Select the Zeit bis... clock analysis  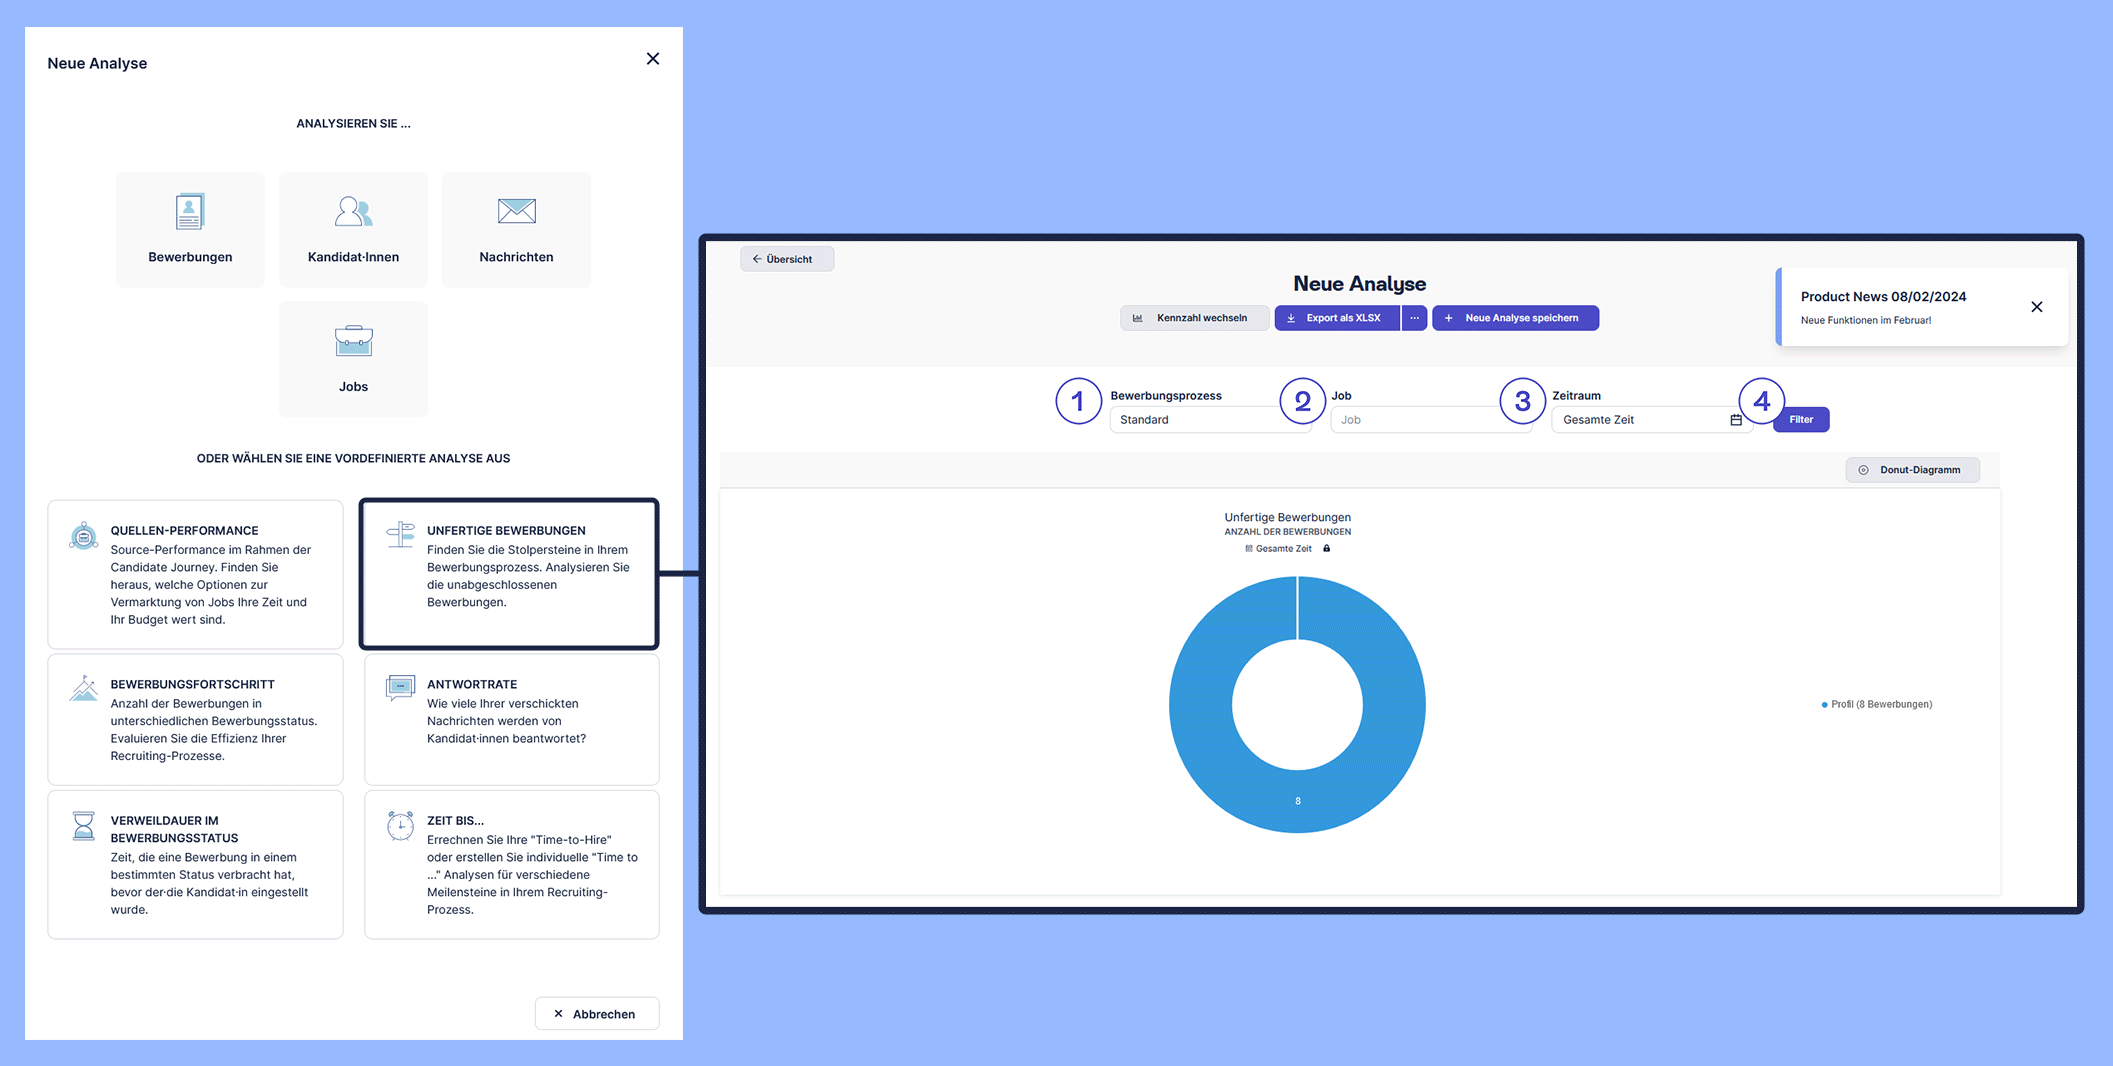pos(511,864)
